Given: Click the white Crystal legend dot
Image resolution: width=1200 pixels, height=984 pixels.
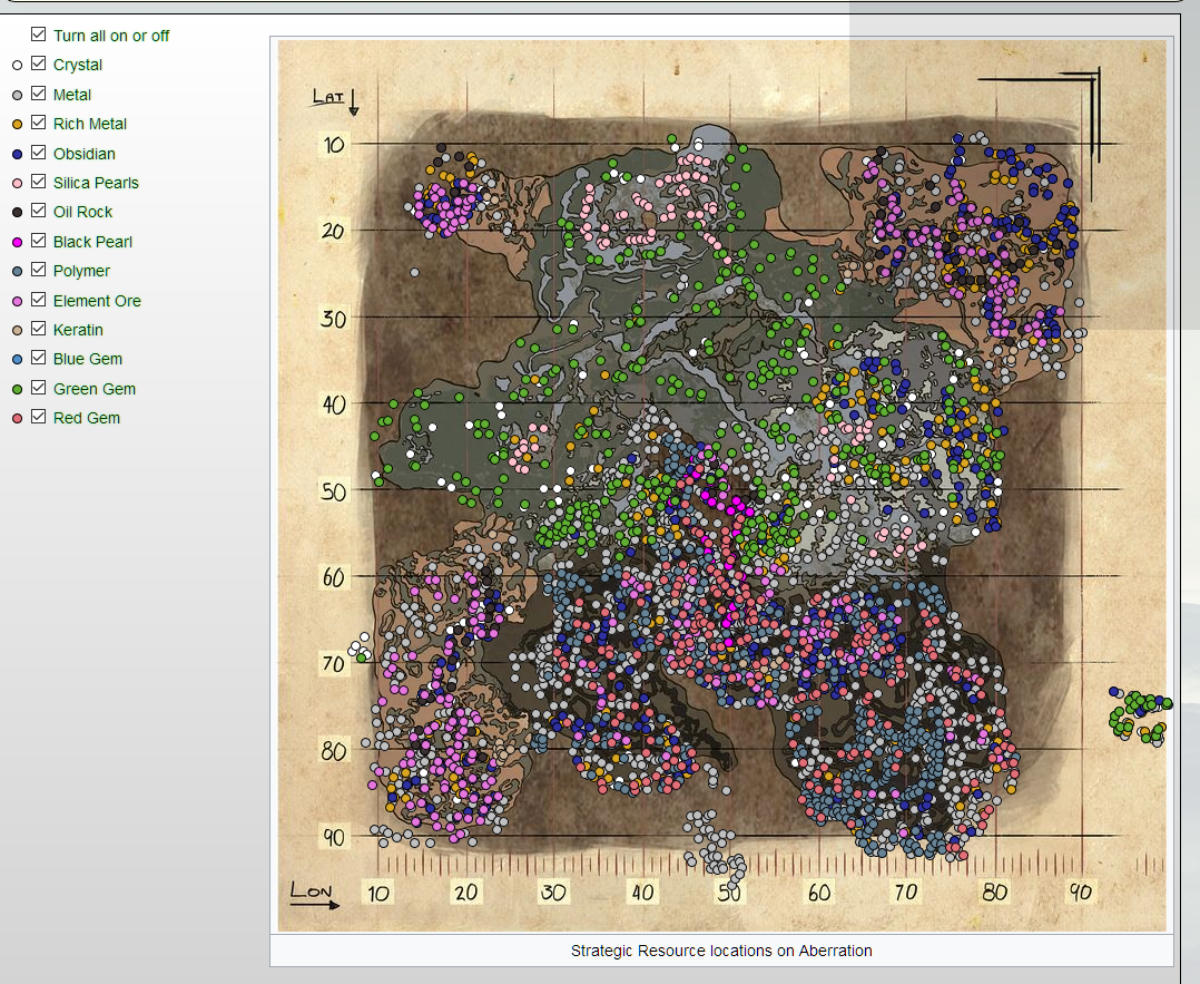Looking at the screenshot, I should pos(17,66).
